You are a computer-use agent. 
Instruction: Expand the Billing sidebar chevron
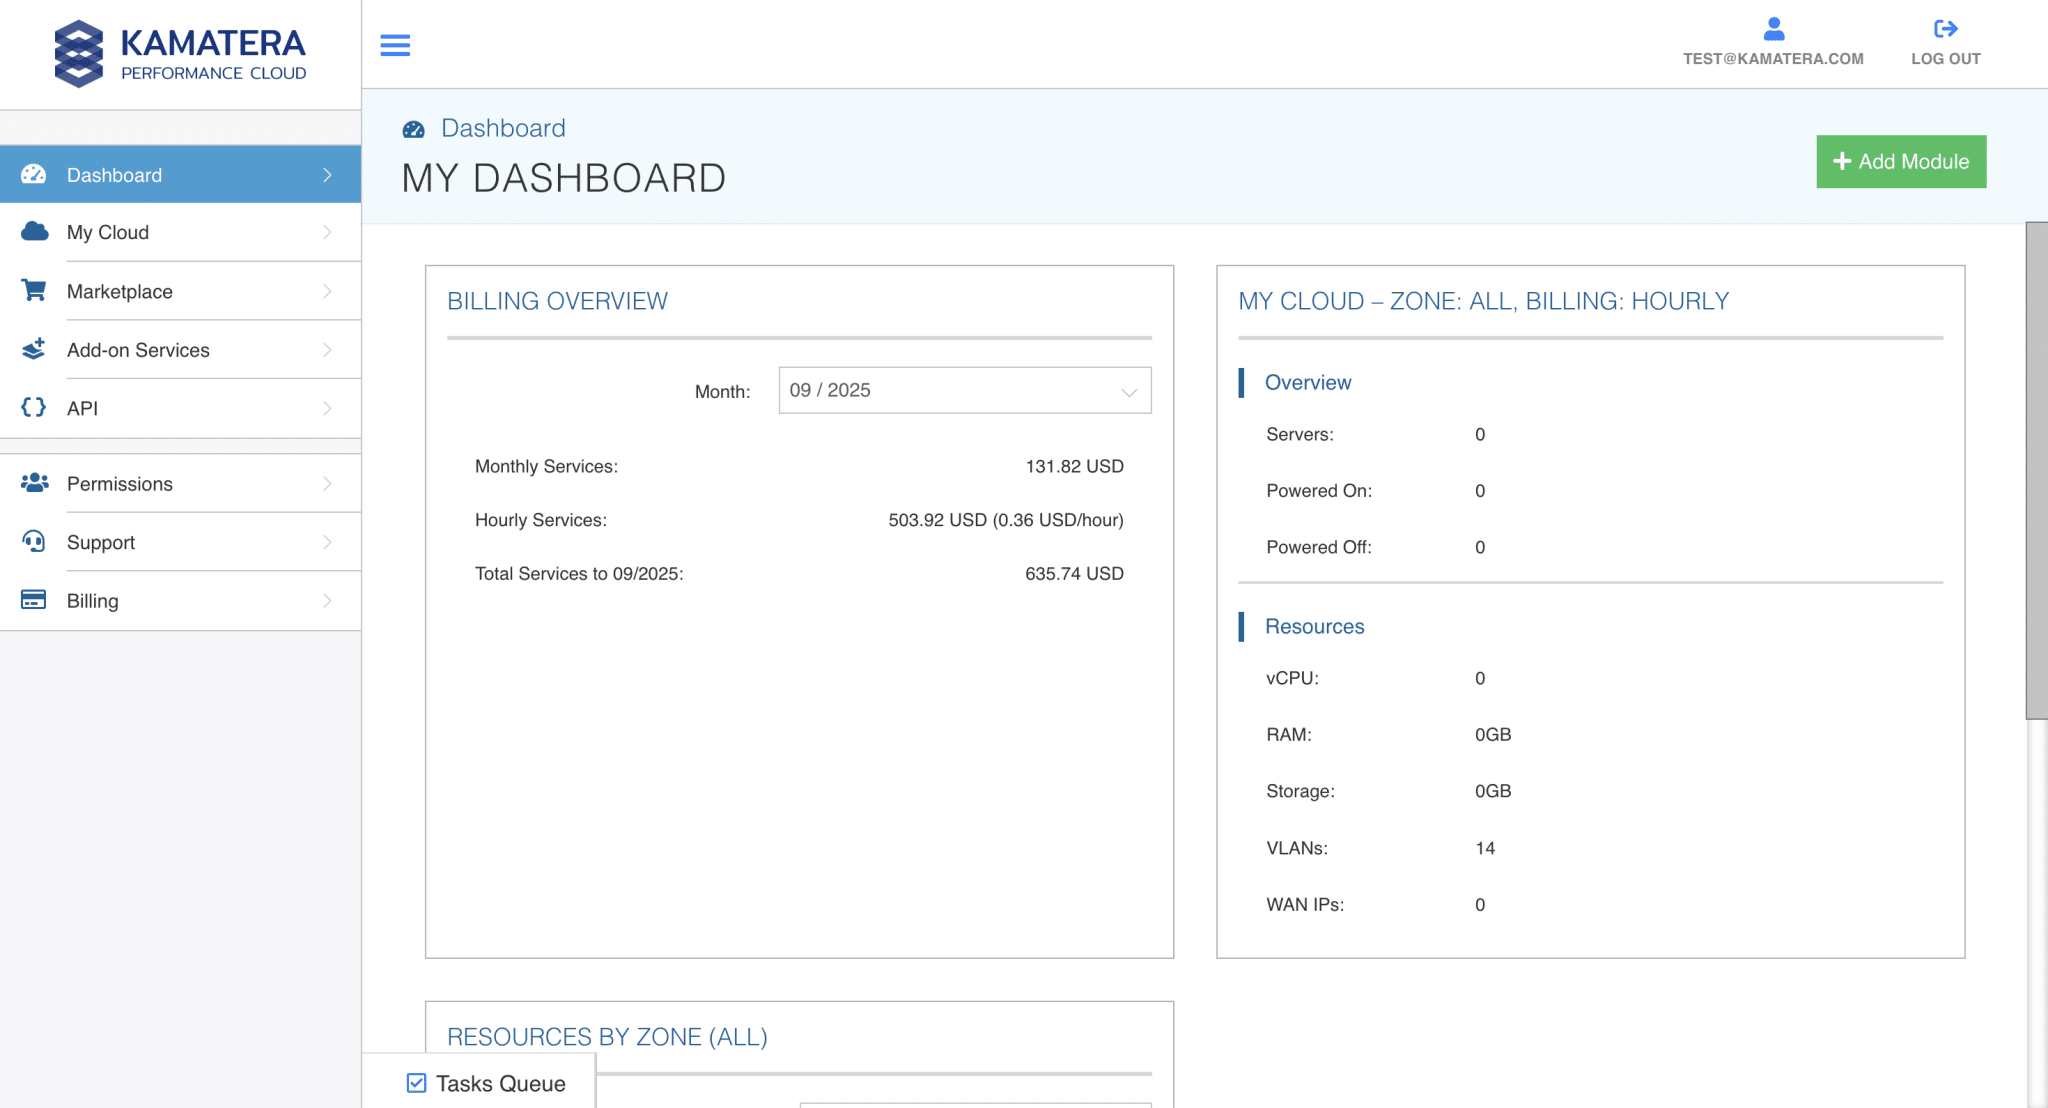pos(327,600)
